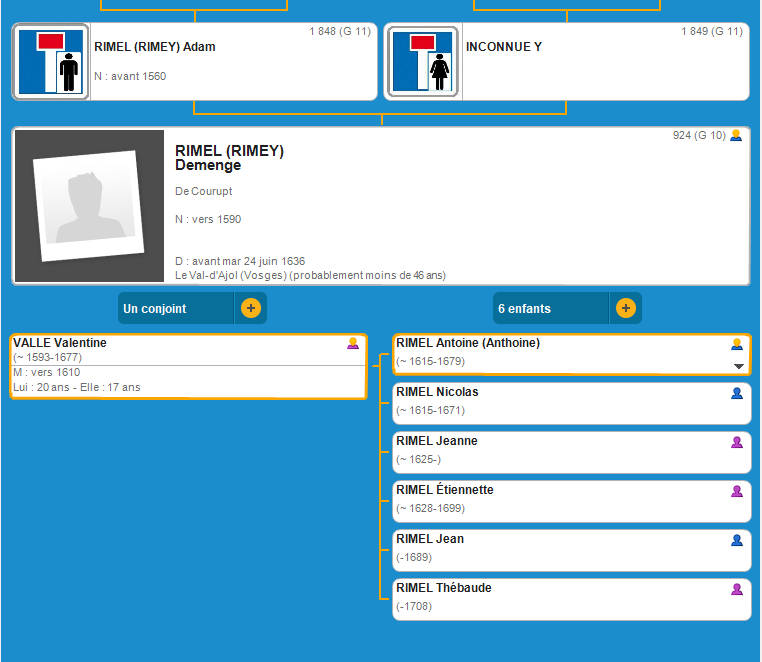This screenshot has width=762, height=662.
Task: Click the plus icon beside Un conjoint
Action: [251, 308]
